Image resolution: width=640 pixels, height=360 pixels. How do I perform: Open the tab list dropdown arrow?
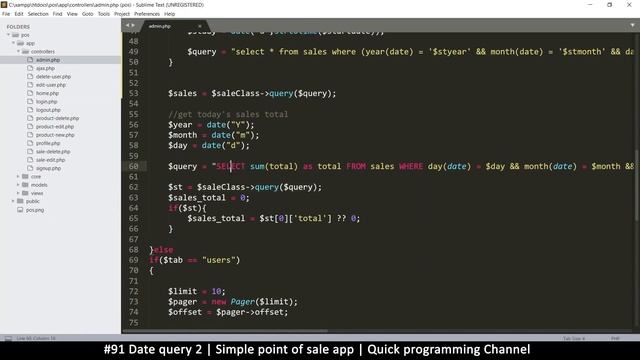pos(632,25)
